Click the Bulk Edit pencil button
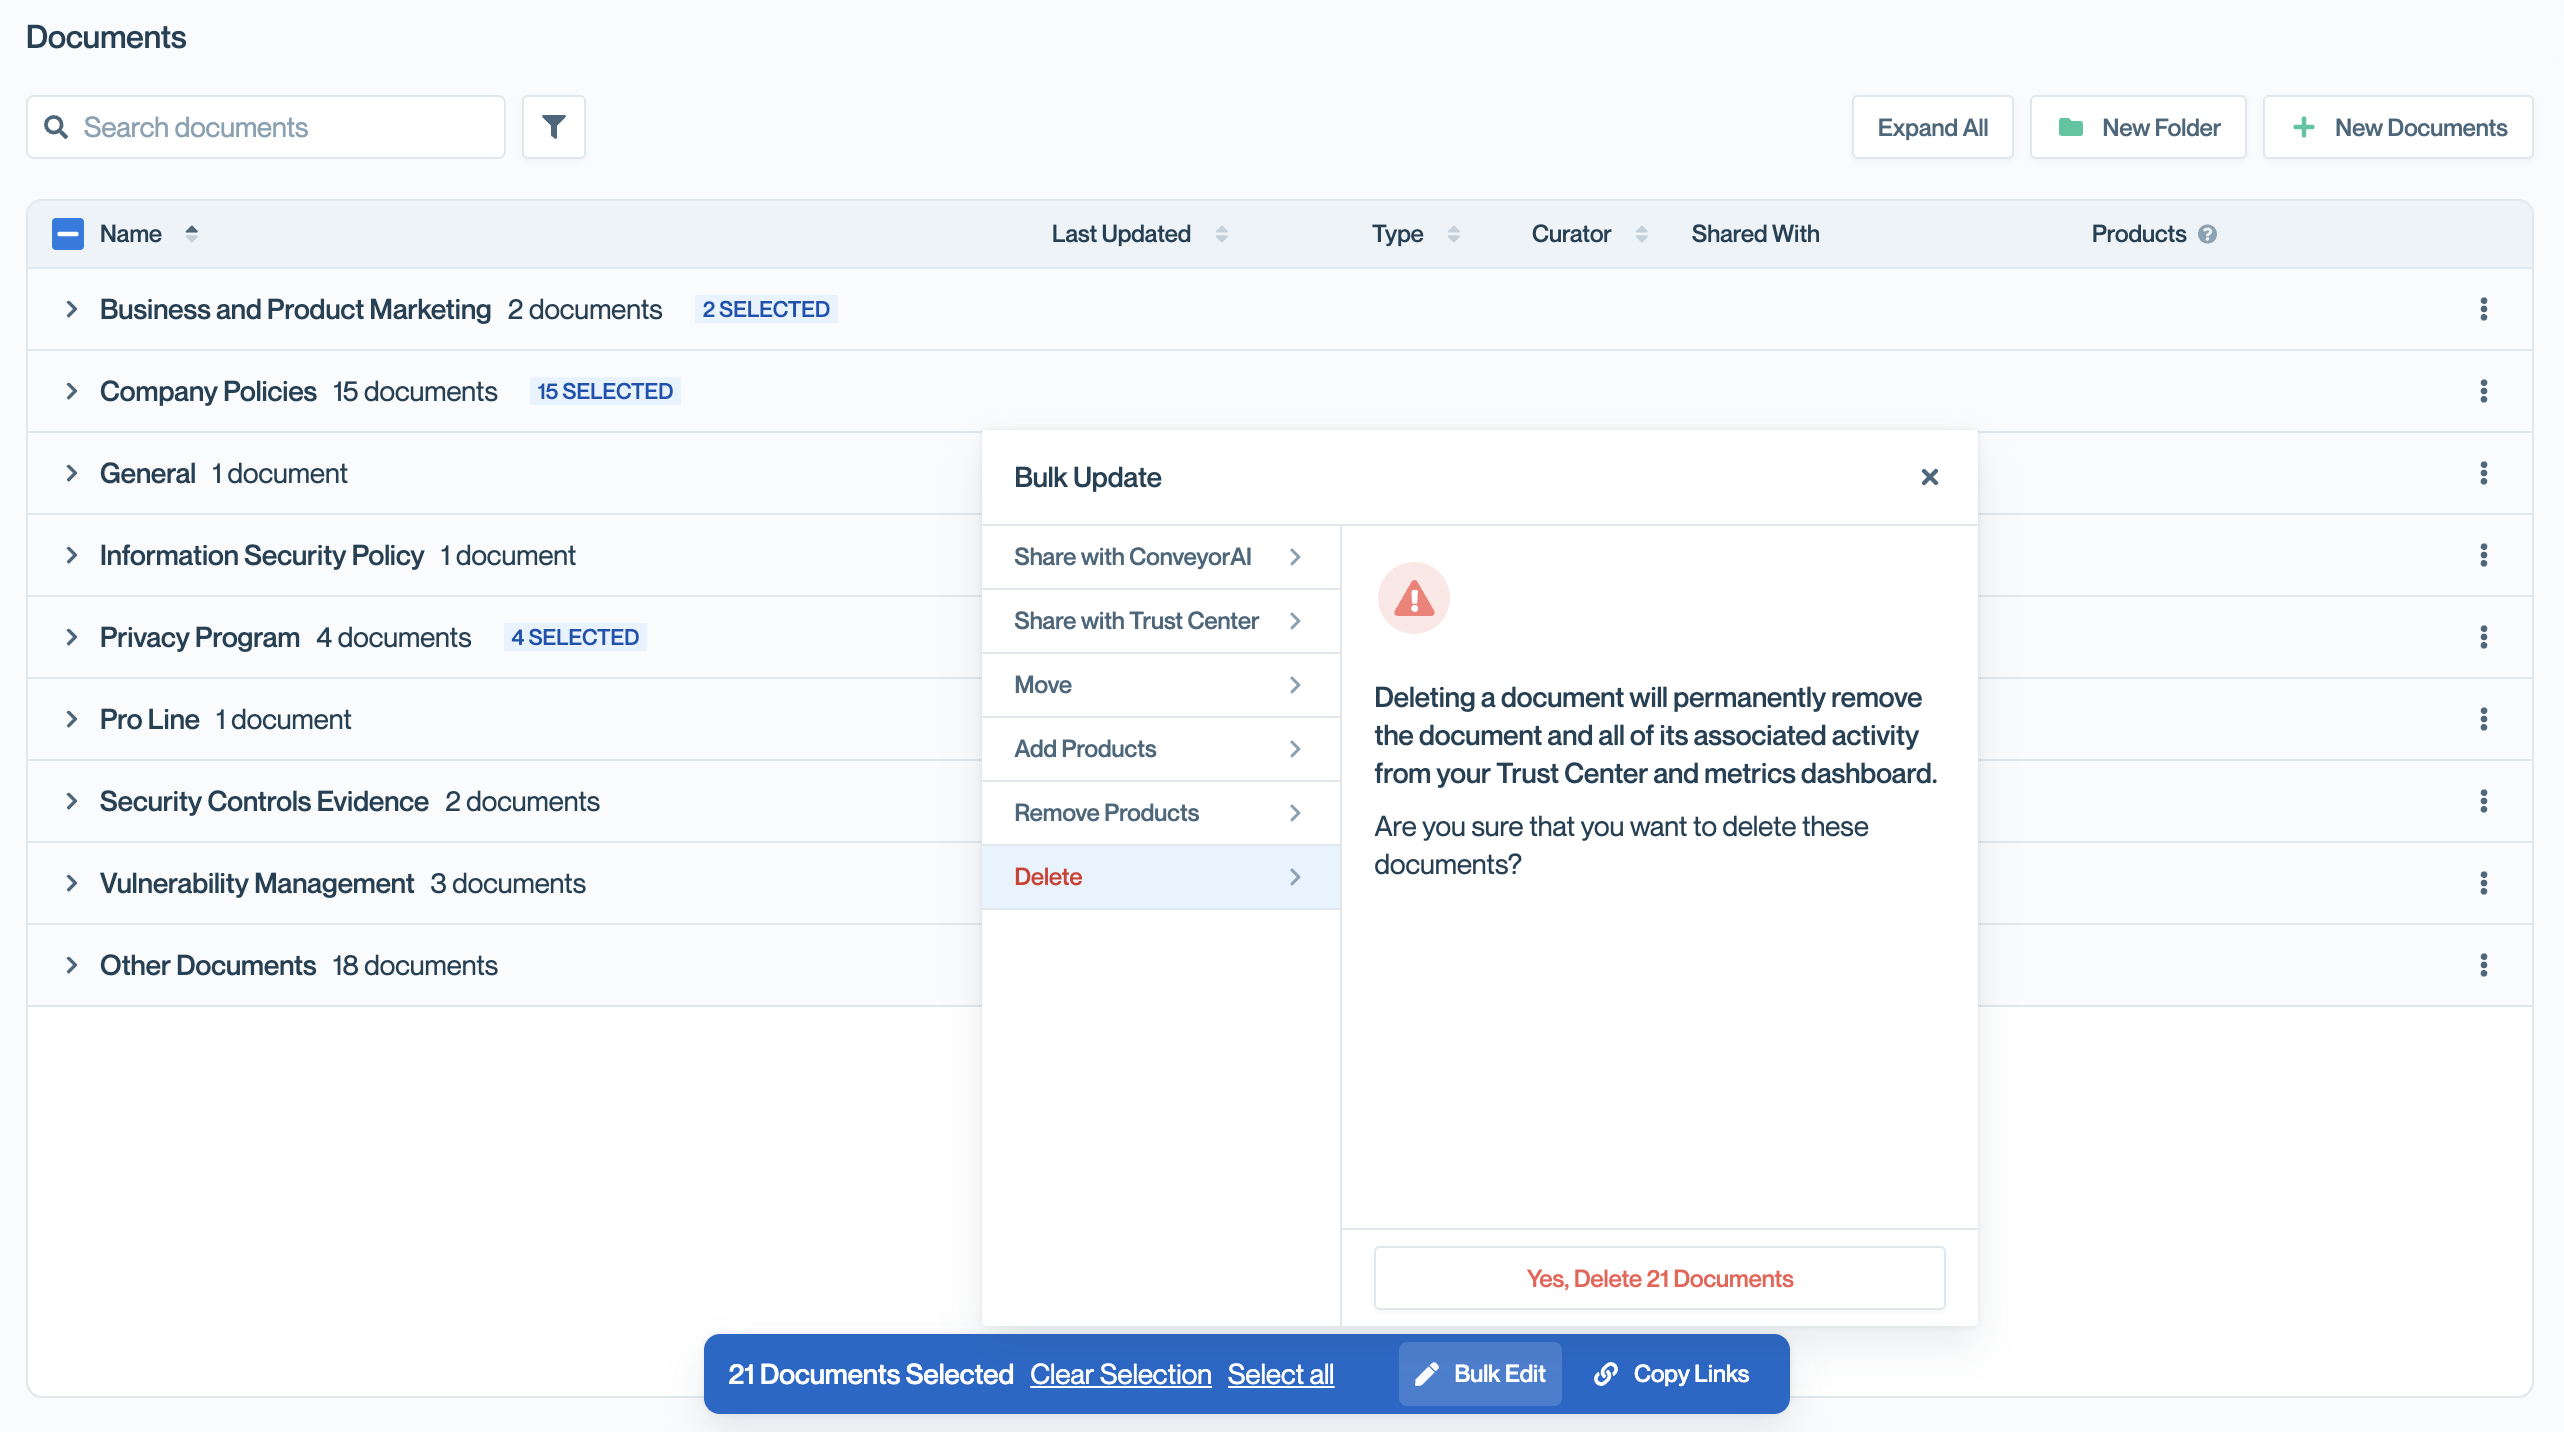The image size is (2564, 1432). click(x=1480, y=1374)
